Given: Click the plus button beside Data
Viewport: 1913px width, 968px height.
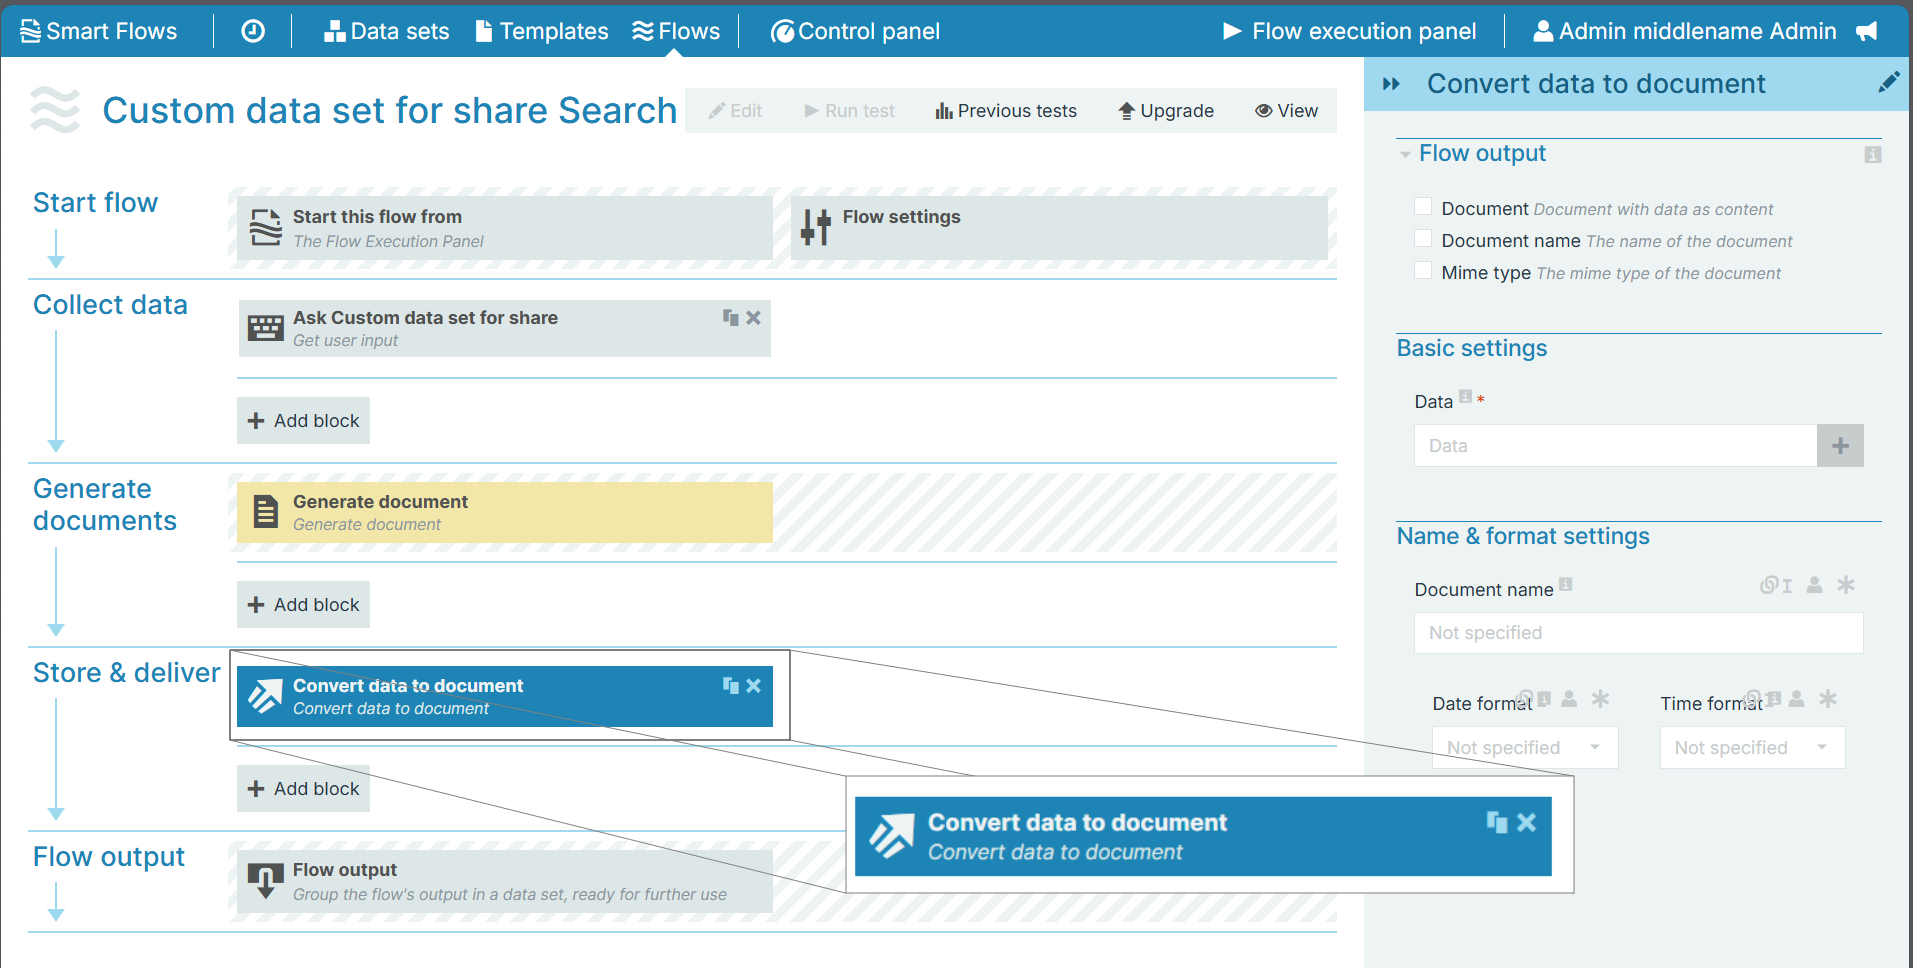Looking at the screenshot, I should coord(1840,446).
